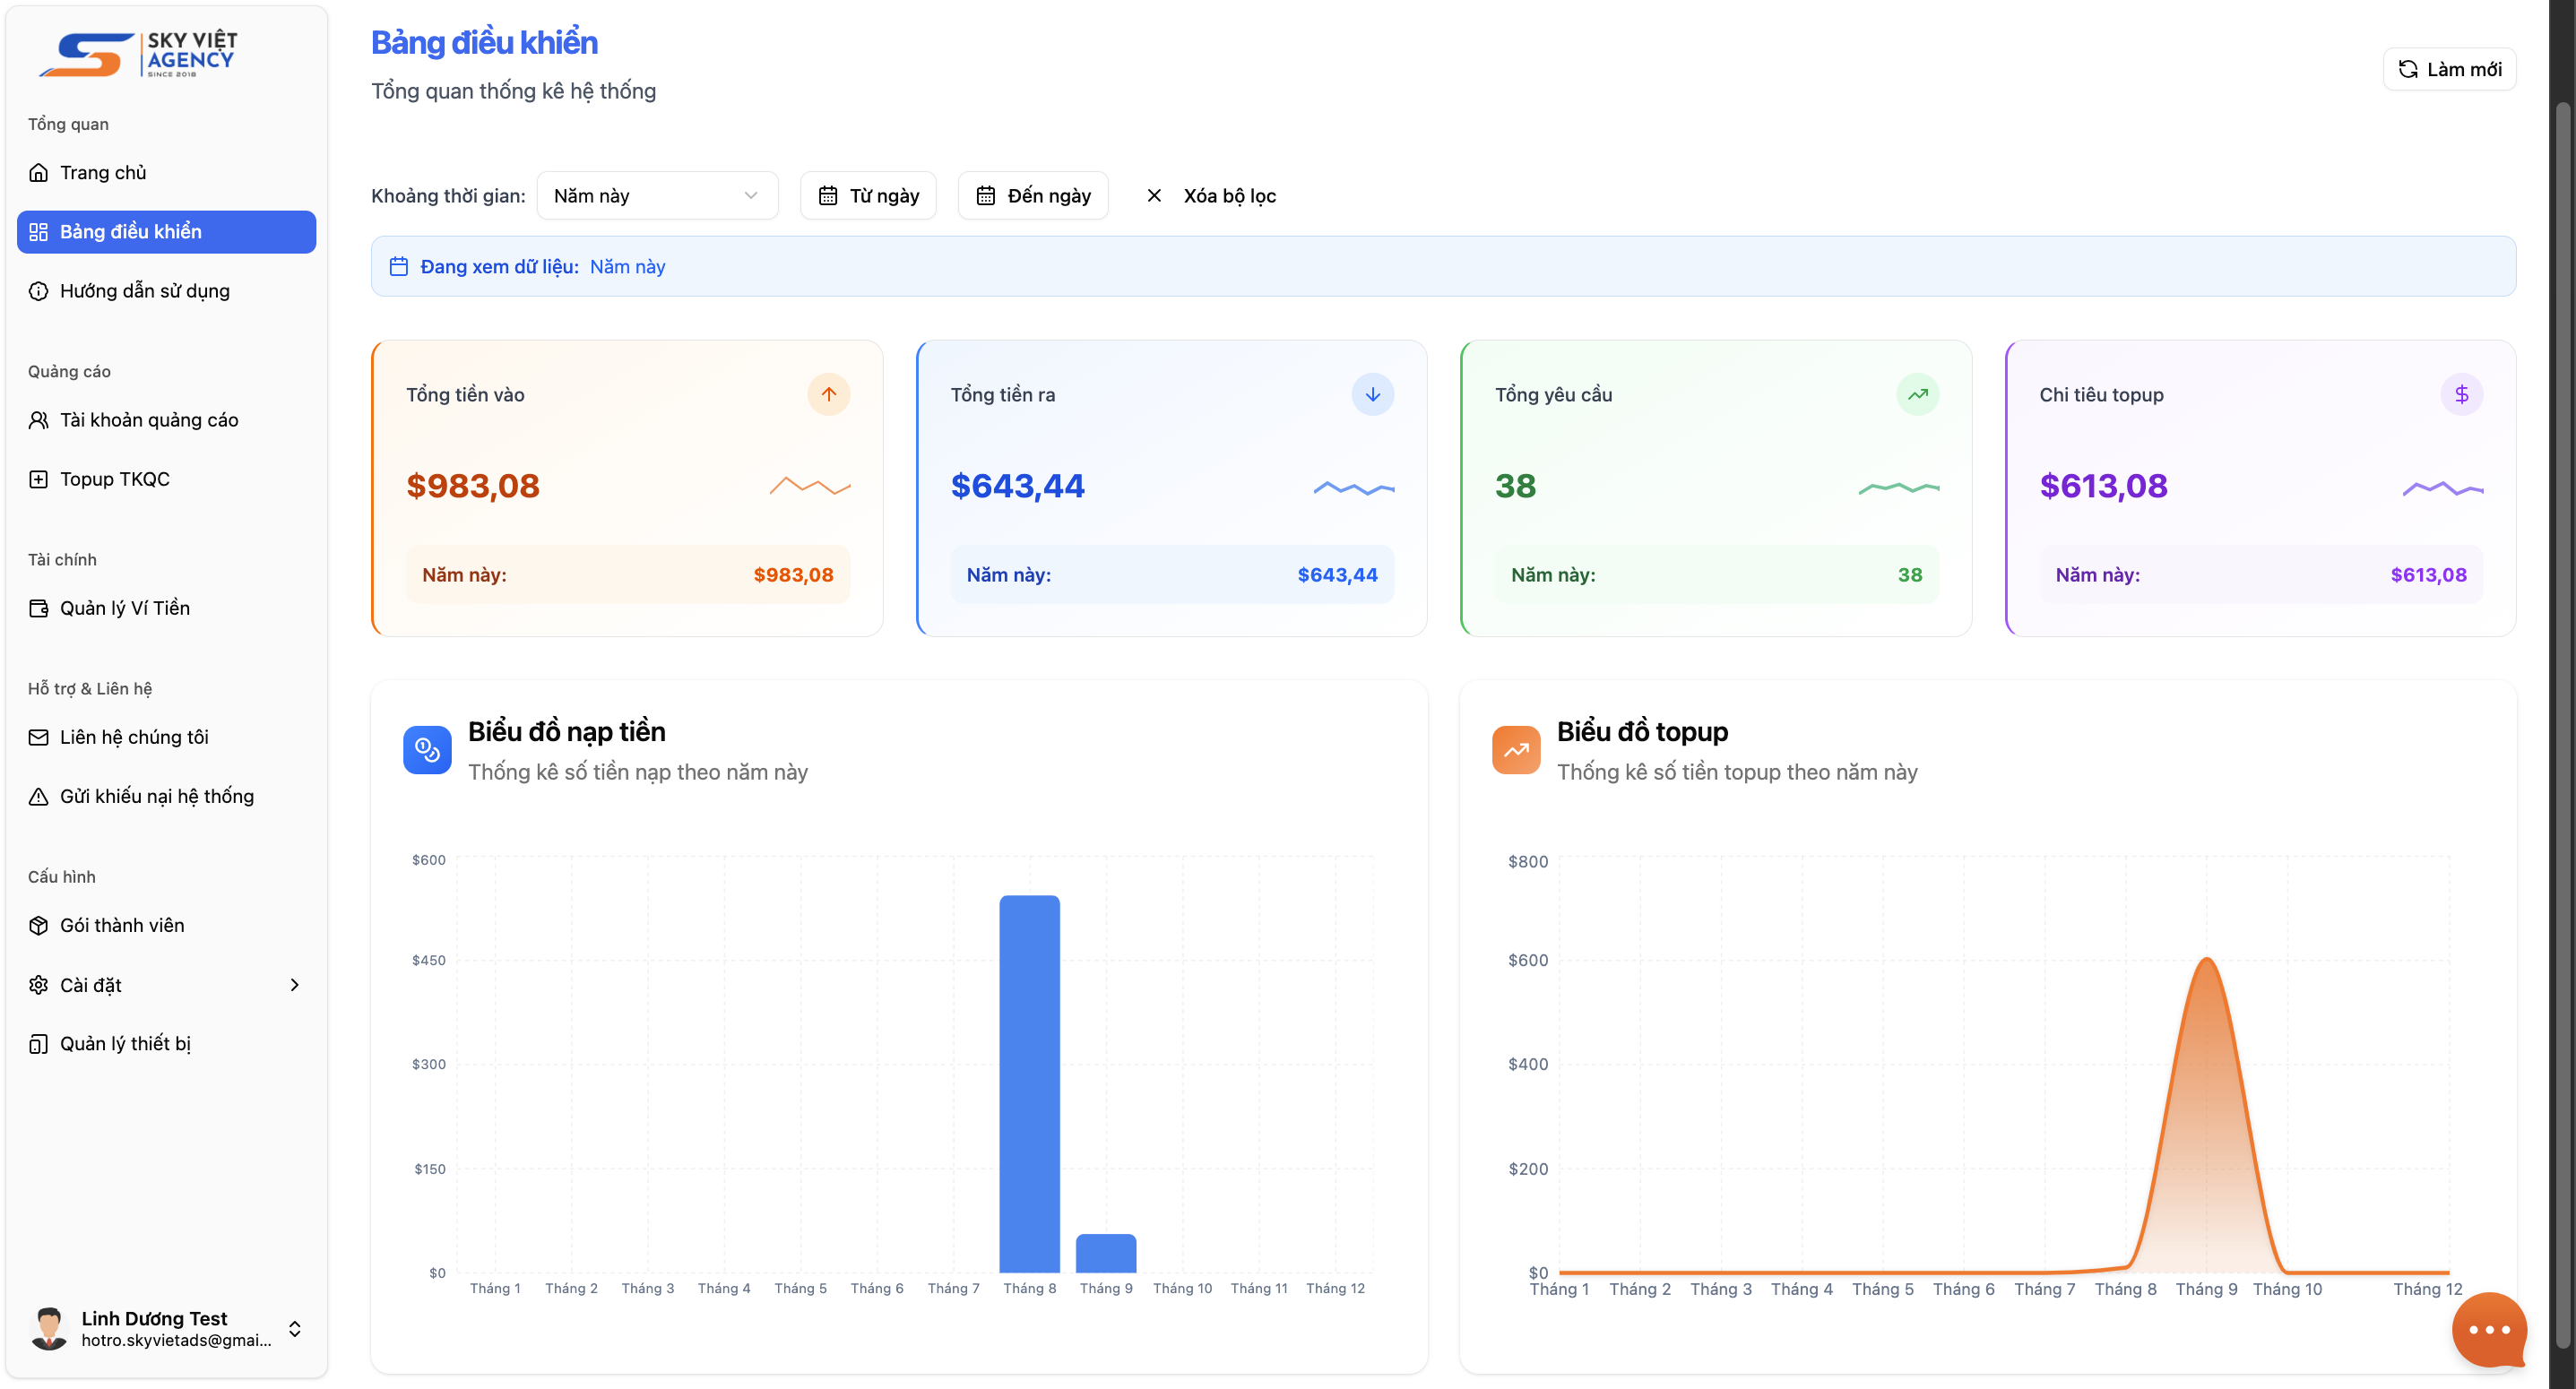The height and width of the screenshot is (1389, 2576).
Task: Click the down arrow icon on Tổng tiền ra card
Action: pos(1372,394)
